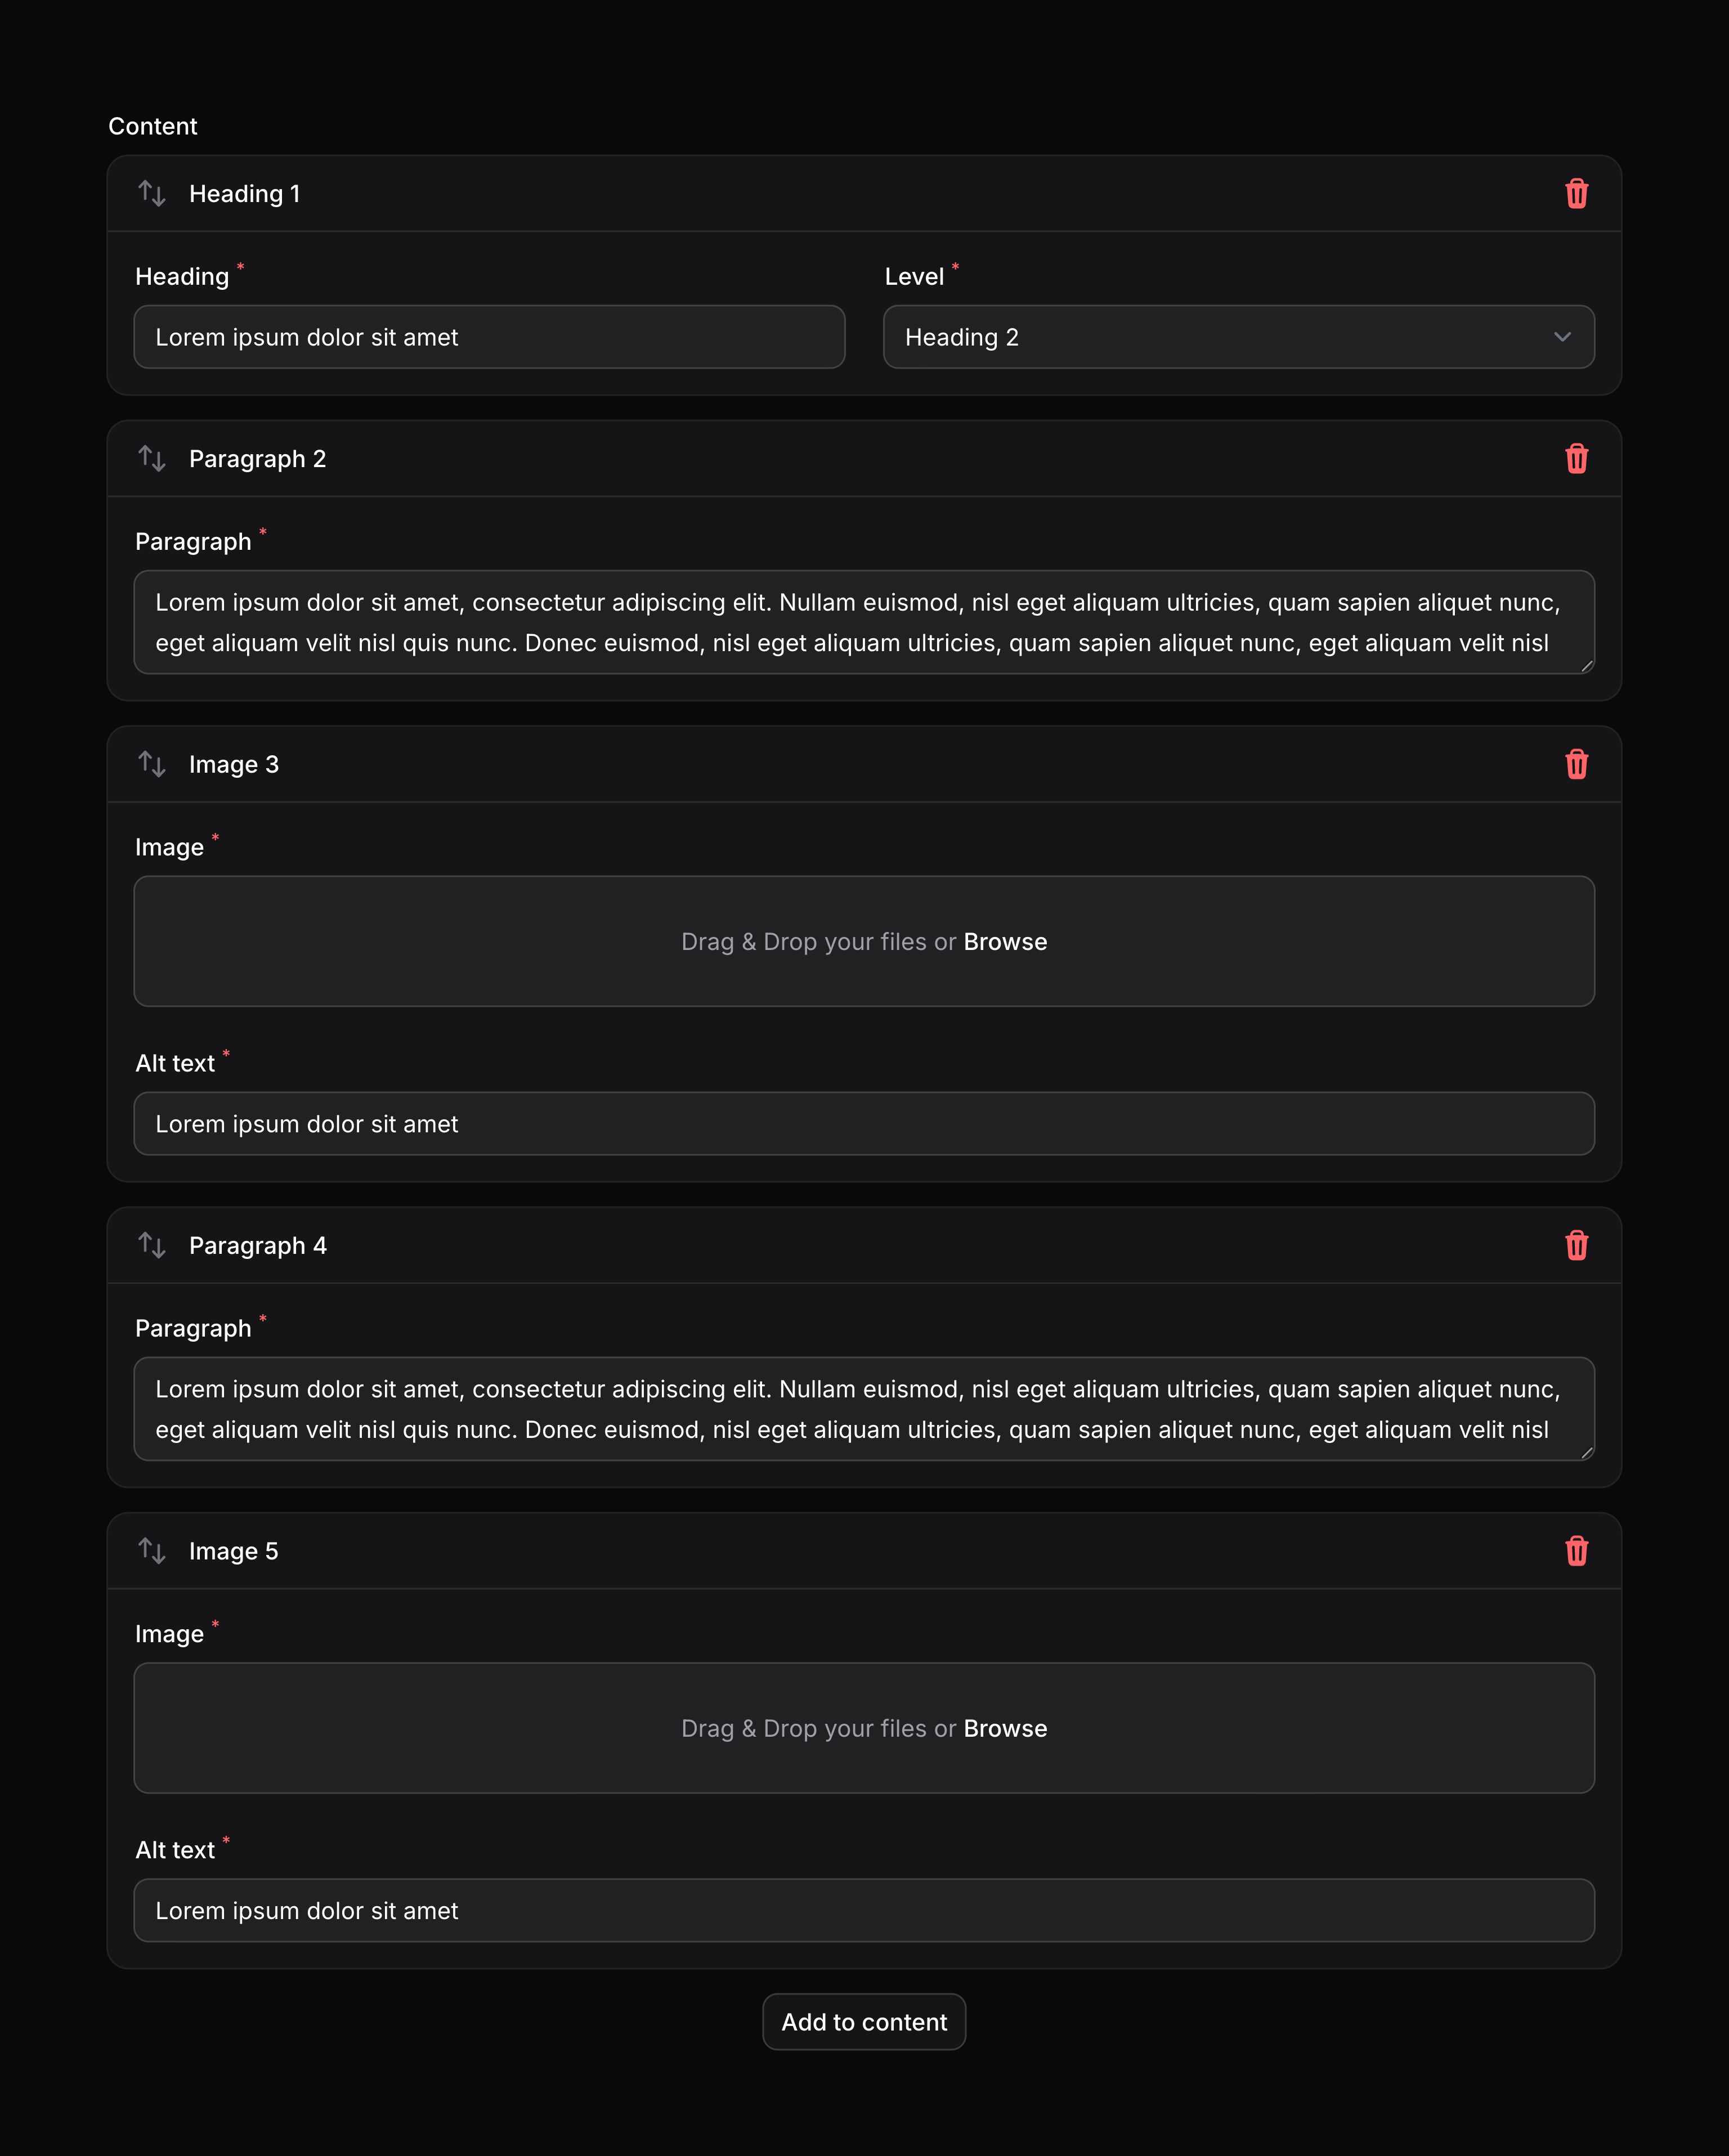Click reorder arrows on Image 5 block
The height and width of the screenshot is (2156, 1729).
pyautogui.click(x=152, y=1551)
